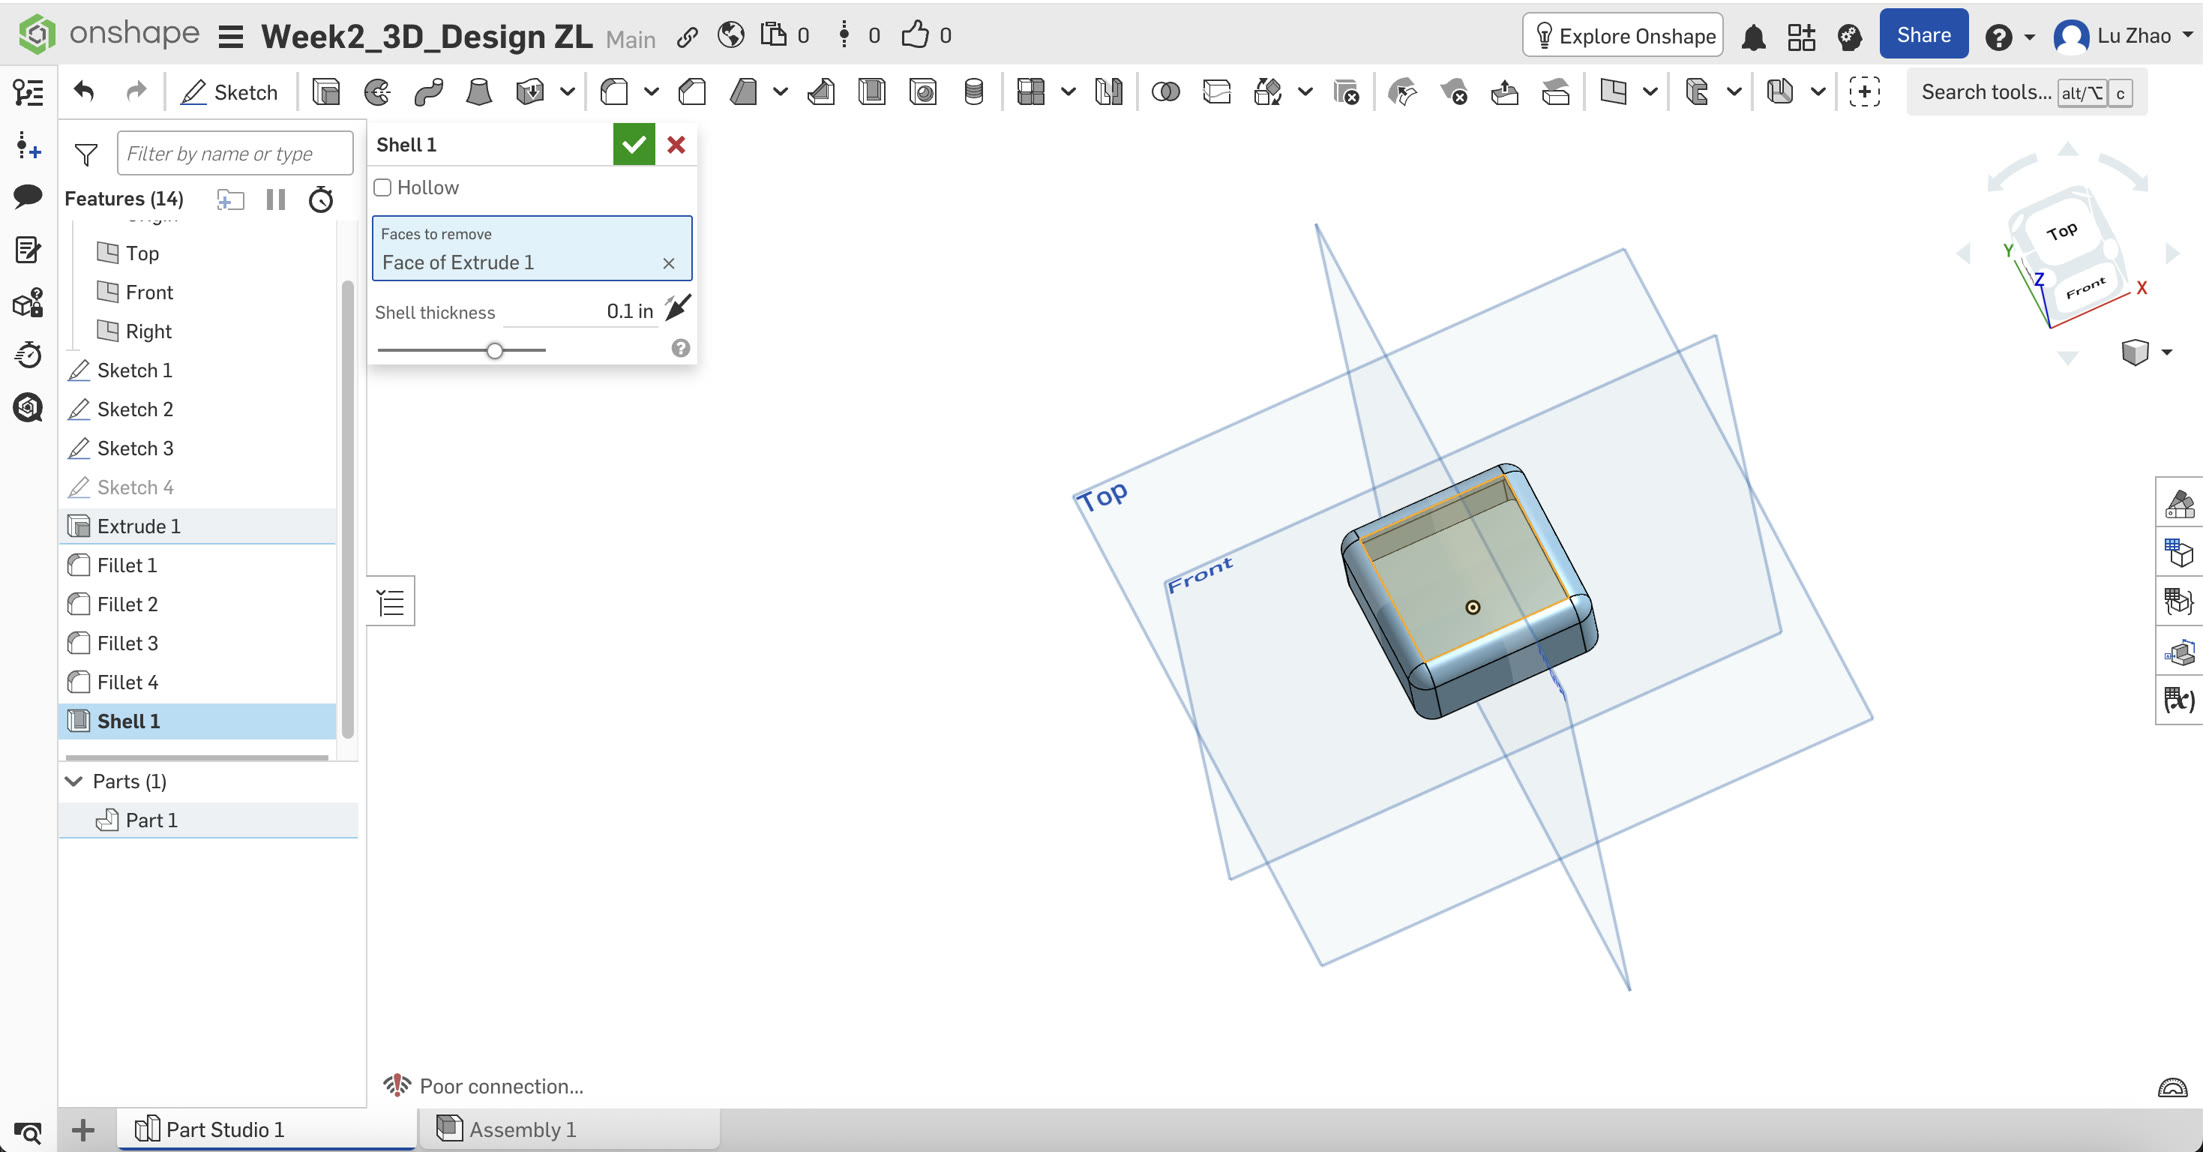Enable the Hollow option in Shell 1
2203x1152 pixels.
coord(382,187)
